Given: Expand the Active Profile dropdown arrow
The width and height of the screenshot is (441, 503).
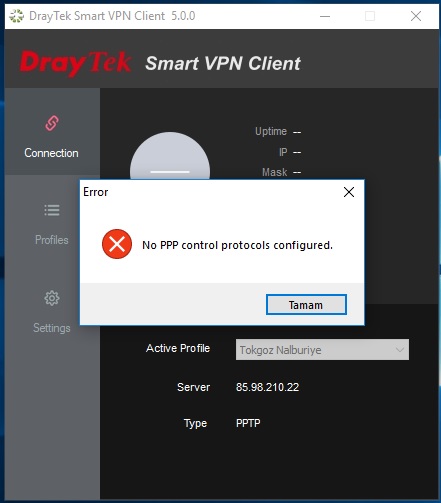Looking at the screenshot, I should click(x=400, y=350).
